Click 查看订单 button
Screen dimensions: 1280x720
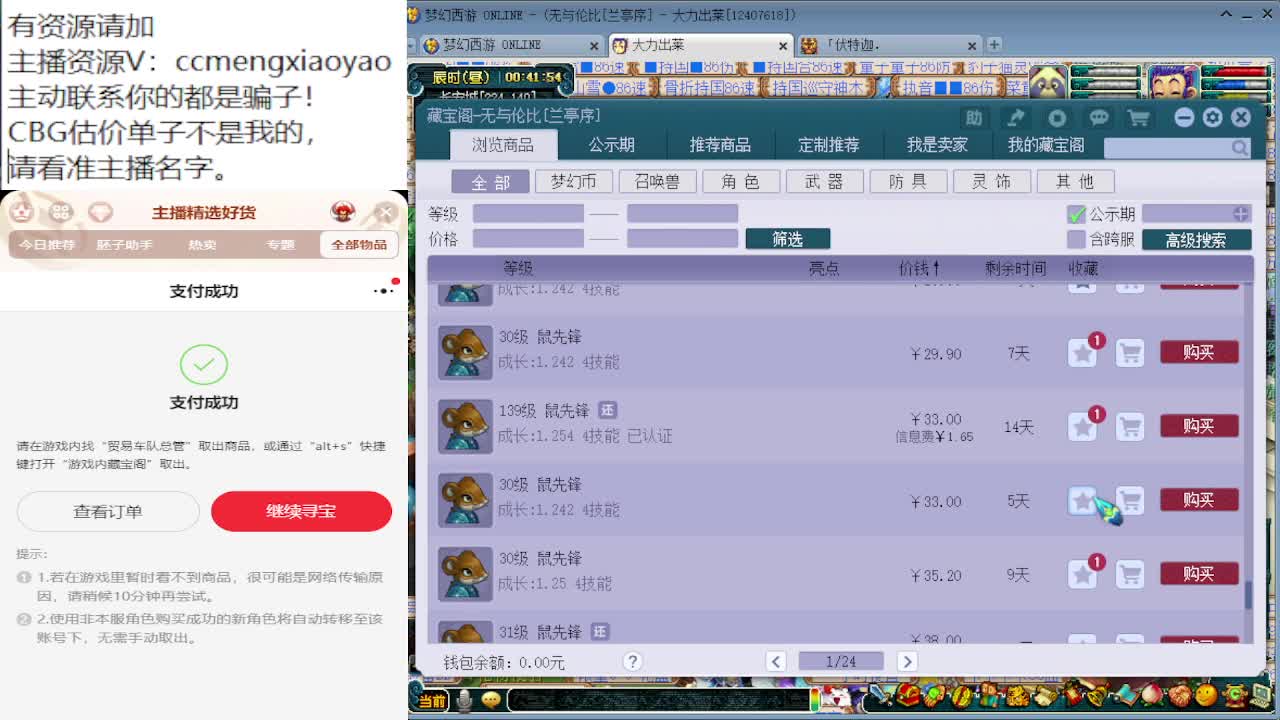pos(108,511)
